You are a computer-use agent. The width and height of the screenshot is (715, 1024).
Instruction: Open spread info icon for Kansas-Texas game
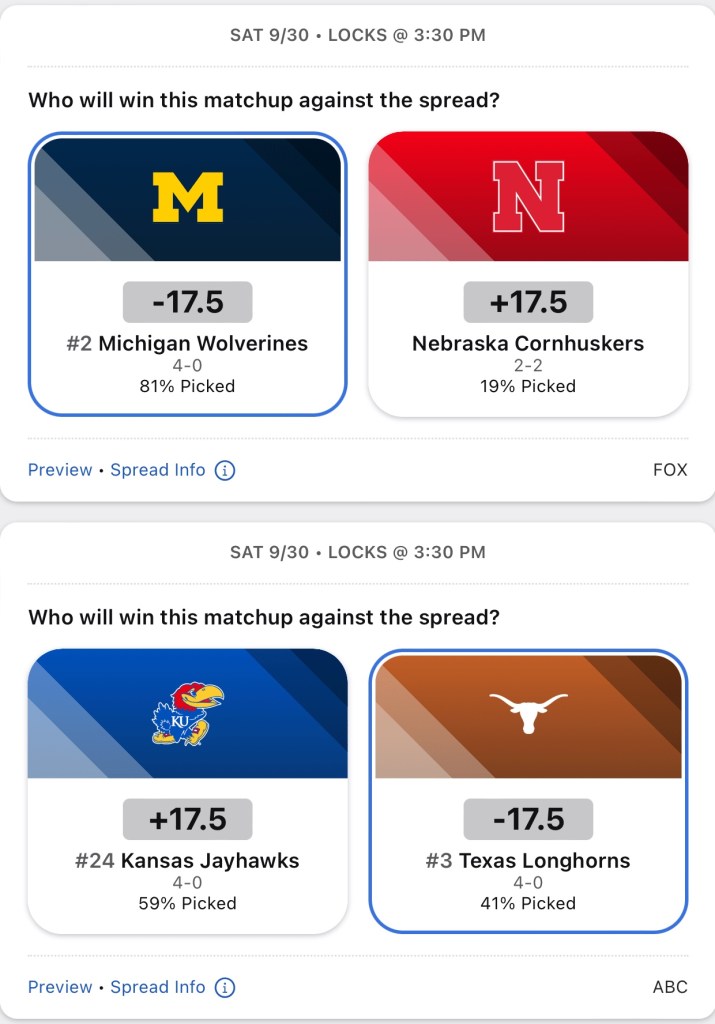point(225,987)
